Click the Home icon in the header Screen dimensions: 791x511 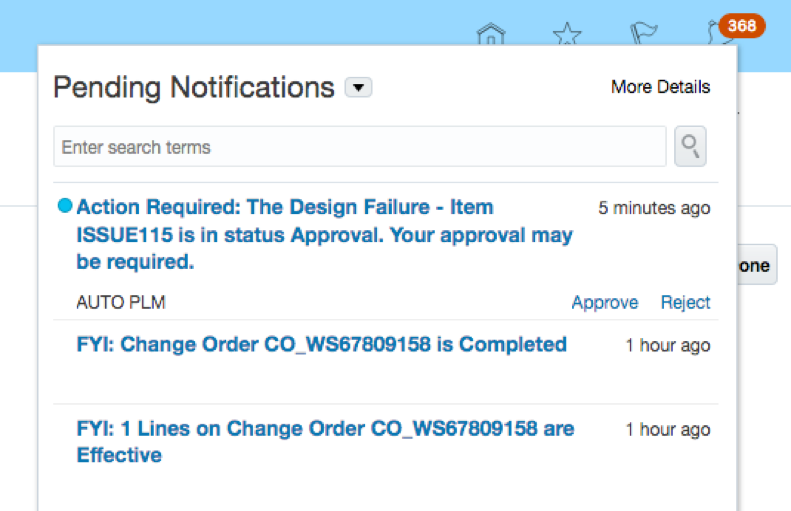(490, 35)
